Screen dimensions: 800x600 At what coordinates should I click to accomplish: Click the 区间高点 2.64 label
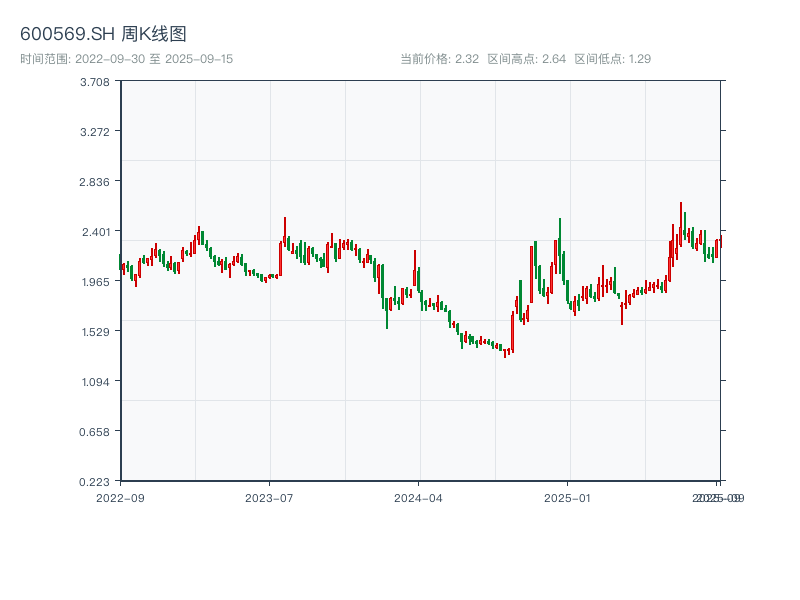click(526, 59)
